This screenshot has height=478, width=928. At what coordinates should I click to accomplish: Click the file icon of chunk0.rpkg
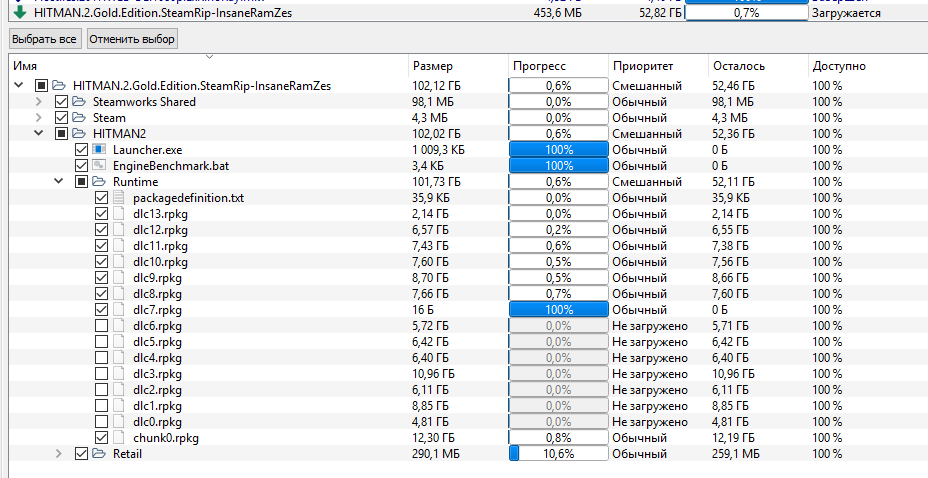click(120, 438)
